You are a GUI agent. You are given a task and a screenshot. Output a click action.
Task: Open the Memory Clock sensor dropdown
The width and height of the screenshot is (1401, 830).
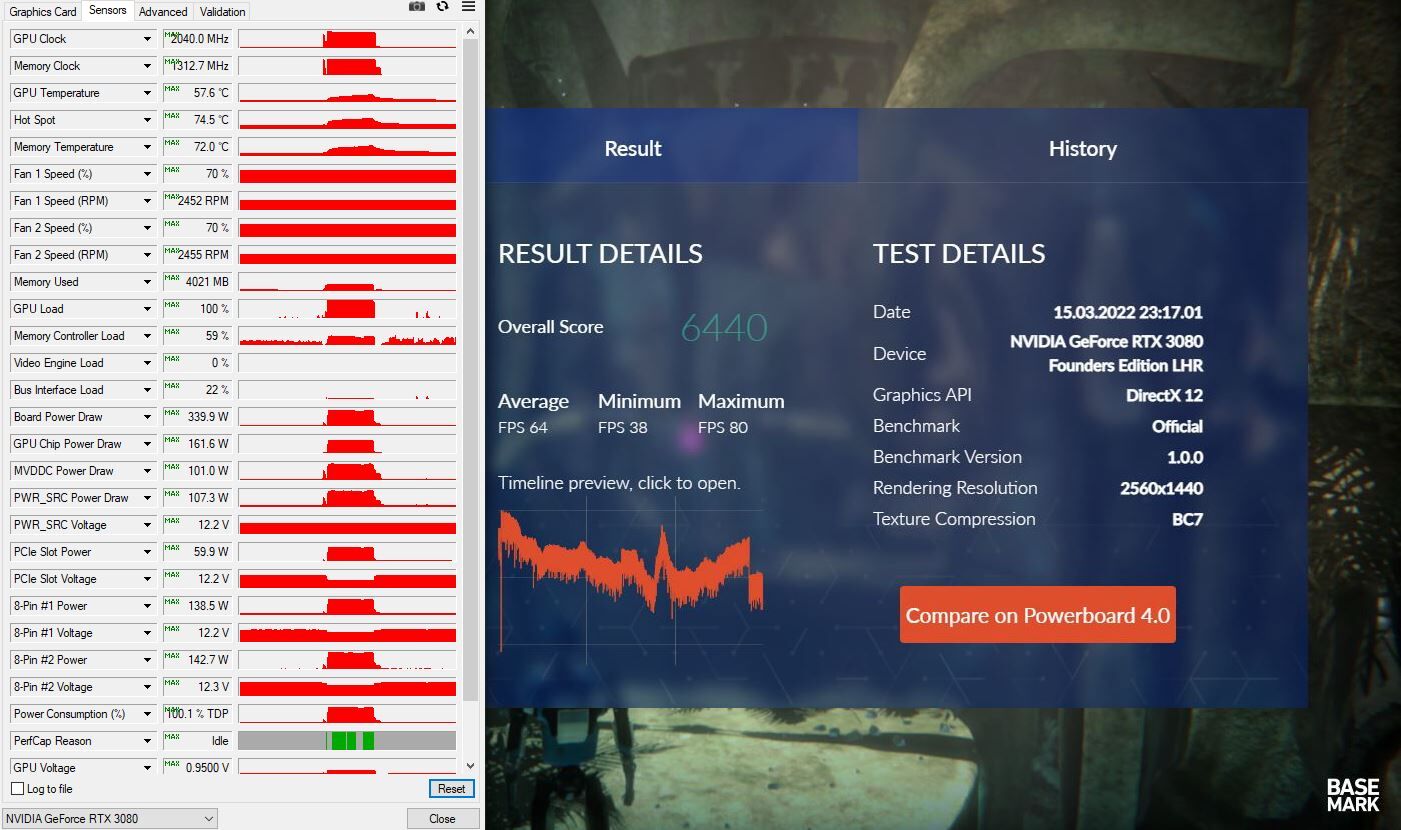tap(147, 66)
